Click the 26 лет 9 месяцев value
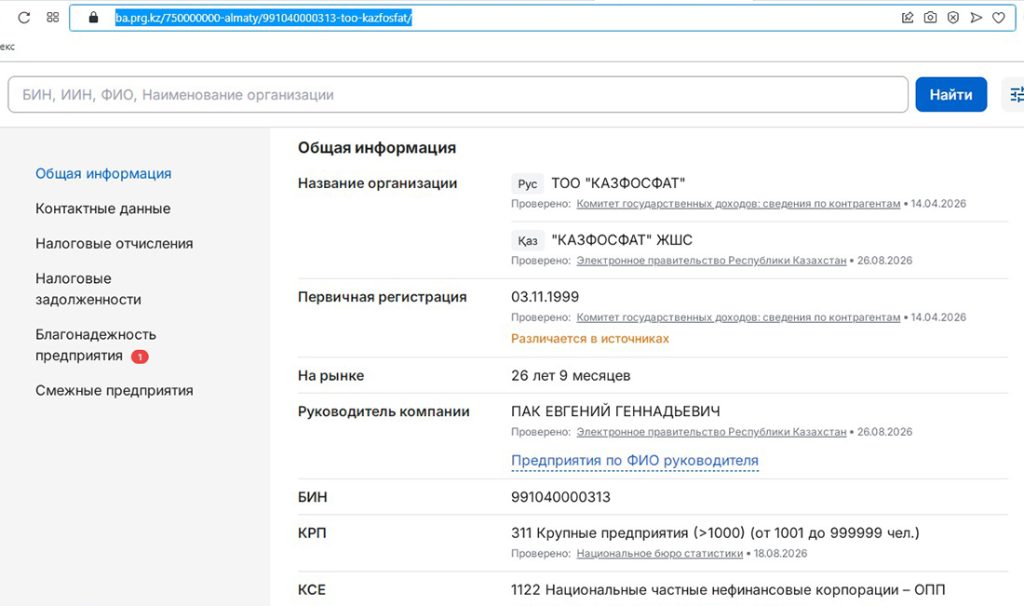Screen dimensions: 1024x606 tap(571, 376)
